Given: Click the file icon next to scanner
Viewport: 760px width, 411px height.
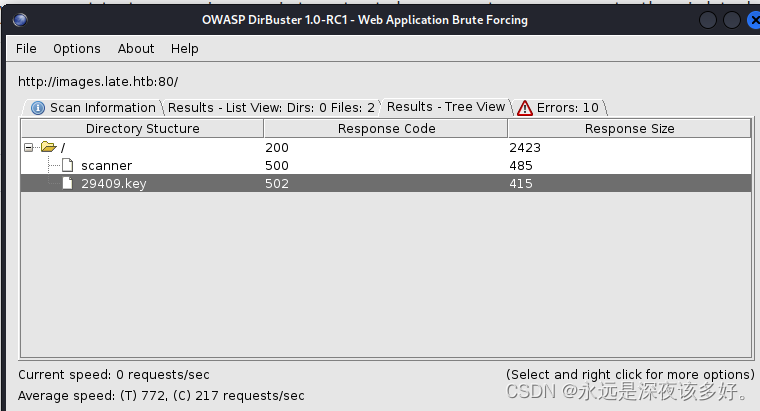Looking at the screenshot, I should (68, 165).
